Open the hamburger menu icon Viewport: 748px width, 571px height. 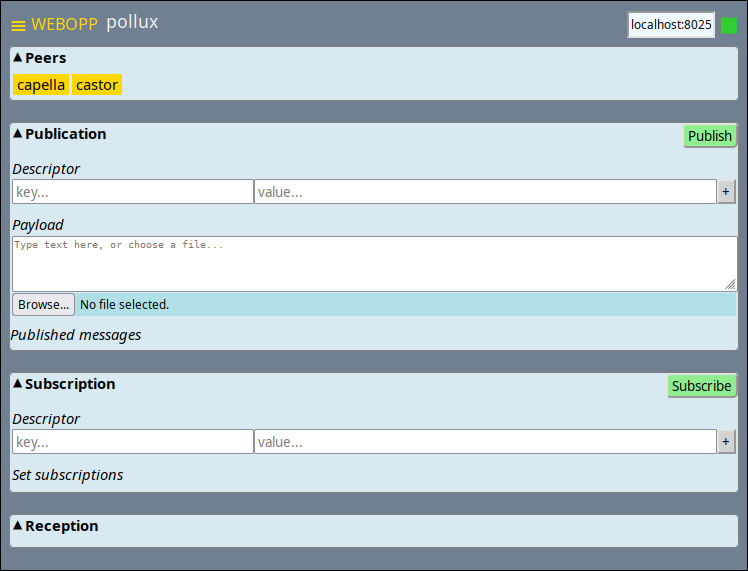click(x=18, y=25)
